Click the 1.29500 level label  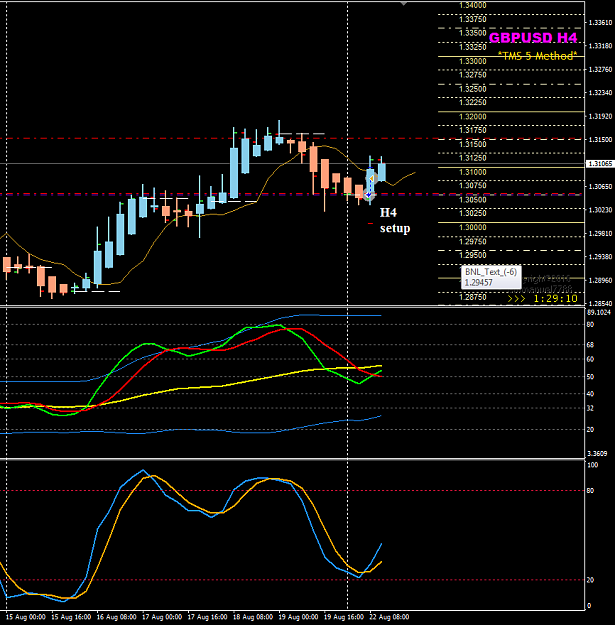pos(473,255)
